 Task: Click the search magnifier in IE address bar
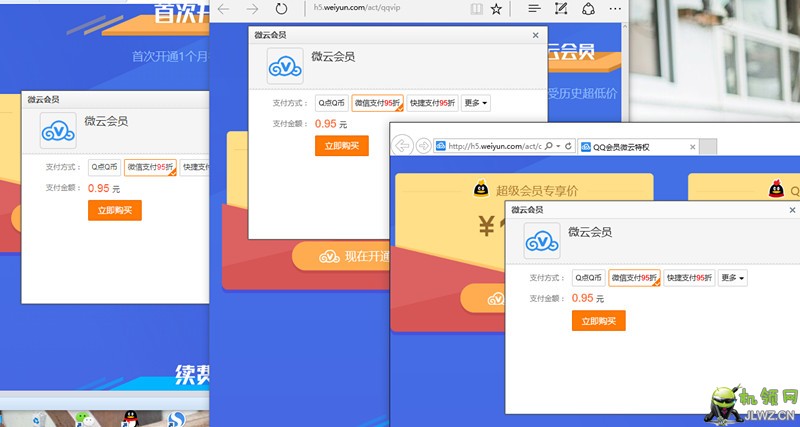pos(548,146)
